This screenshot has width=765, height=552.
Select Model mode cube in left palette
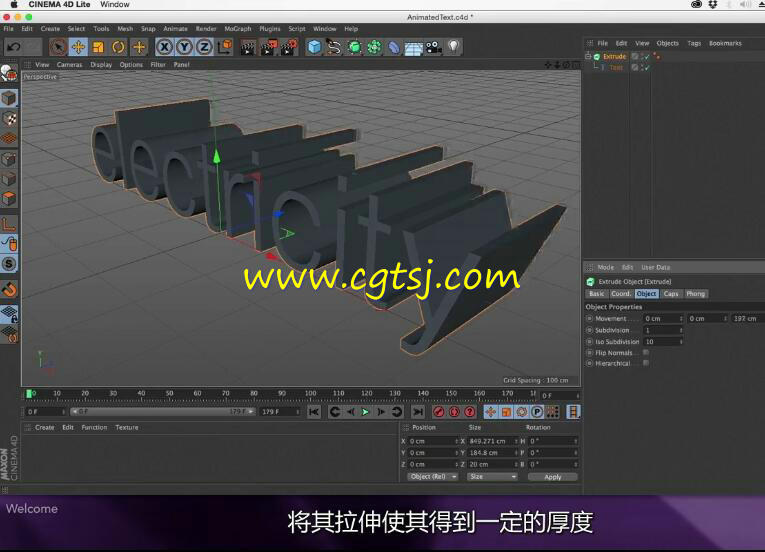tap(9, 98)
